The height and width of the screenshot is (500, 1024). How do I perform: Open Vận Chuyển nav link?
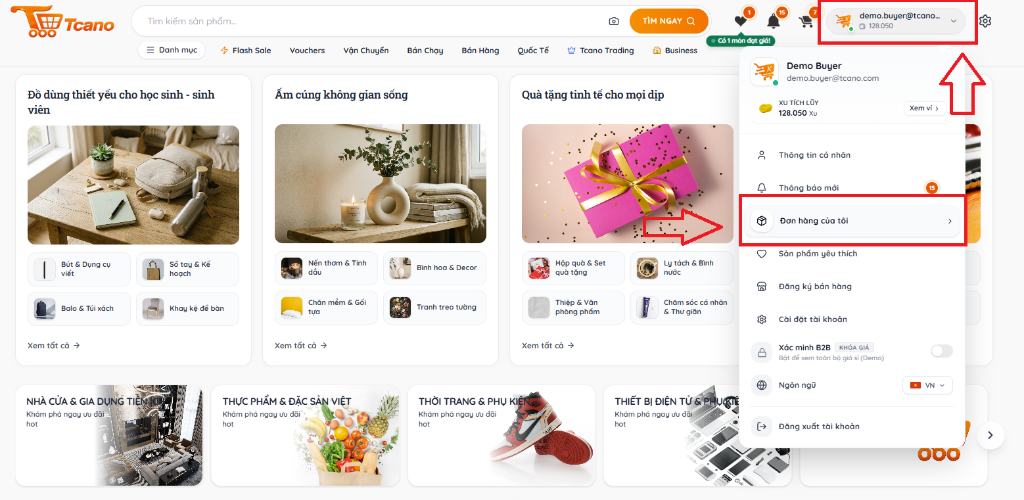(366, 50)
